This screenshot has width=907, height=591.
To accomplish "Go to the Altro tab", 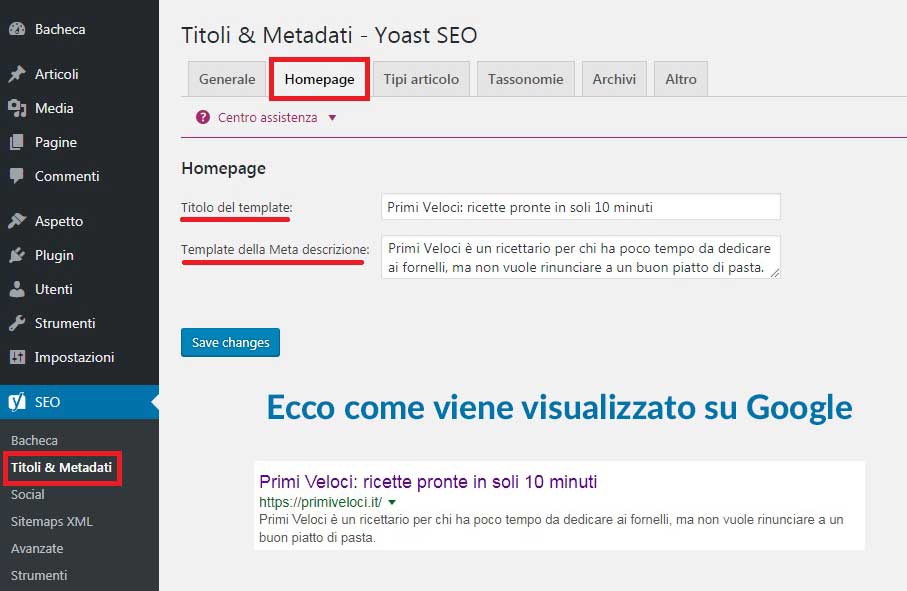I will (681, 79).
